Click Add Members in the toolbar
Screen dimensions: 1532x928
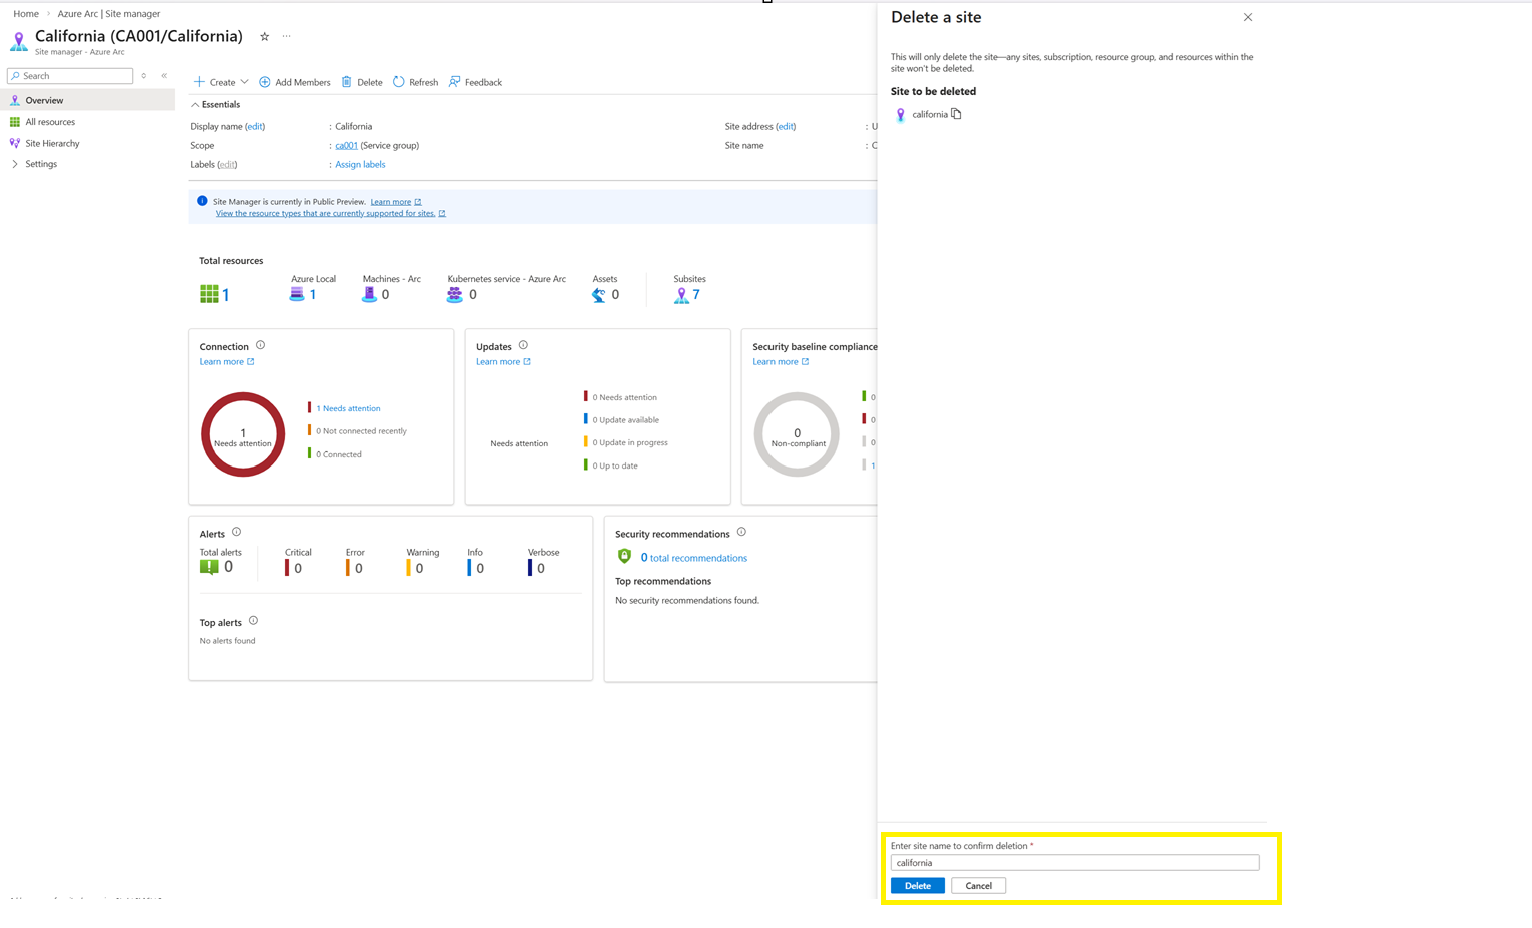[x=295, y=82]
